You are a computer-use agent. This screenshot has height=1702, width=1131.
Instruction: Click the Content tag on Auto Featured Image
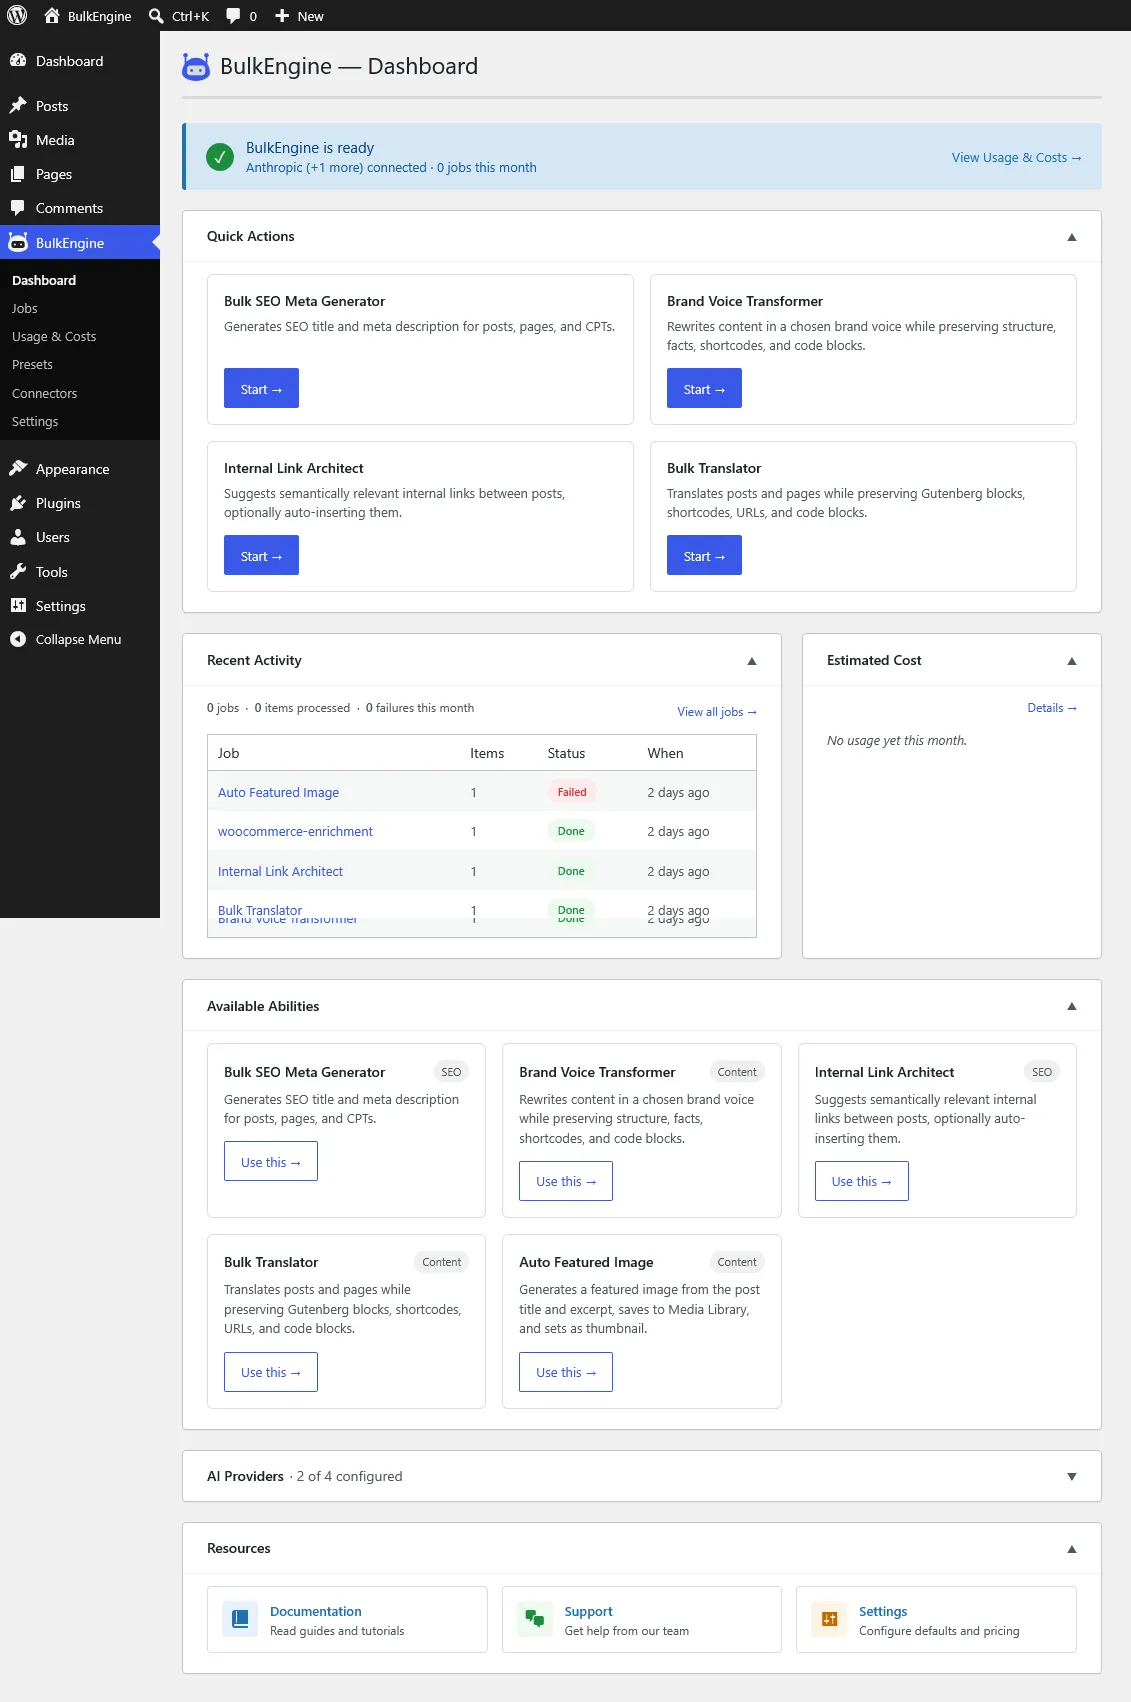point(737,1262)
